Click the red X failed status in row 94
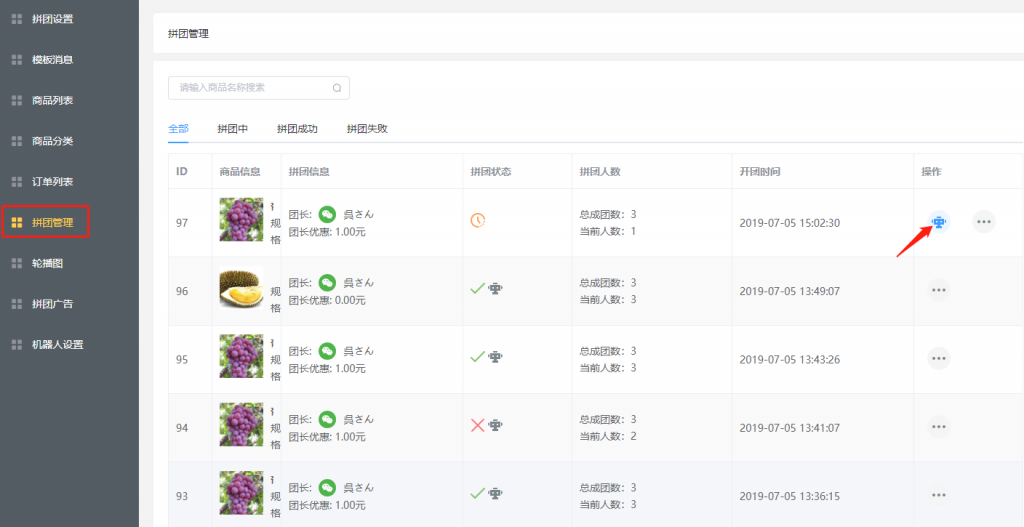Viewport: 1024px width, 527px height. [x=477, y=425]
